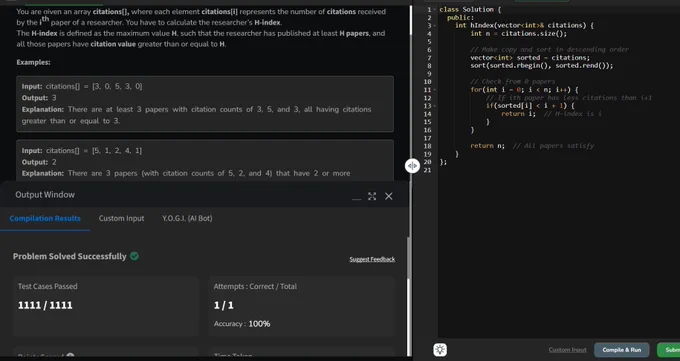This screenshot has width=680, height=361.
Task: Close the Output Window
Action: [389, 196]
